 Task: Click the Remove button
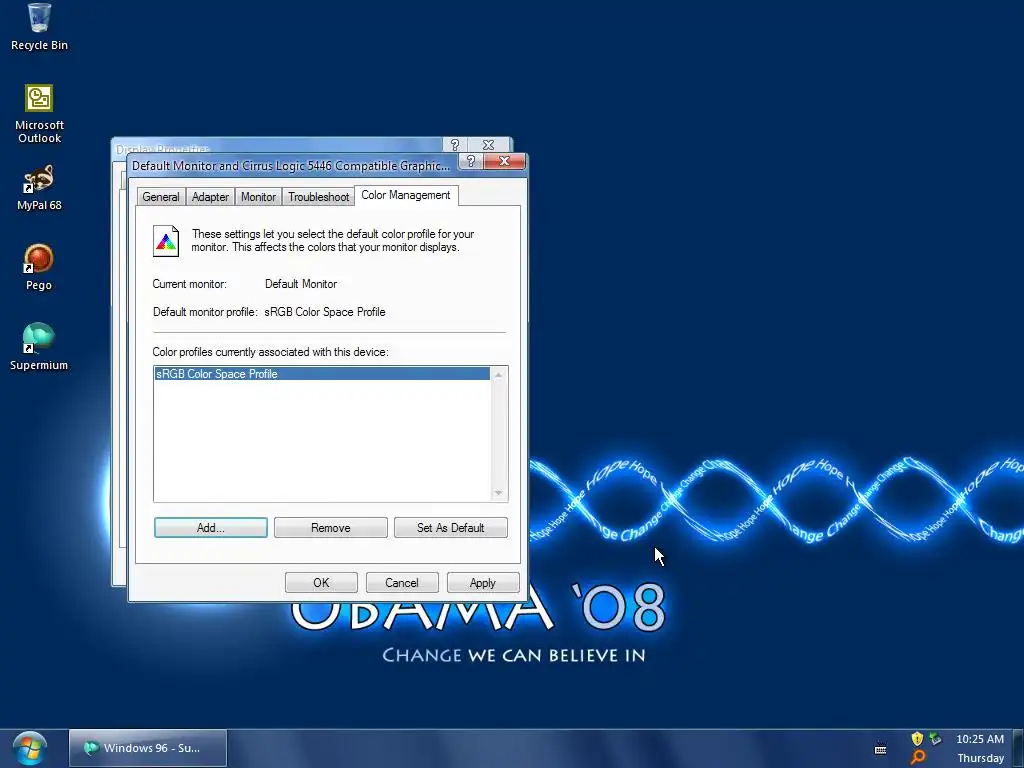330,528
